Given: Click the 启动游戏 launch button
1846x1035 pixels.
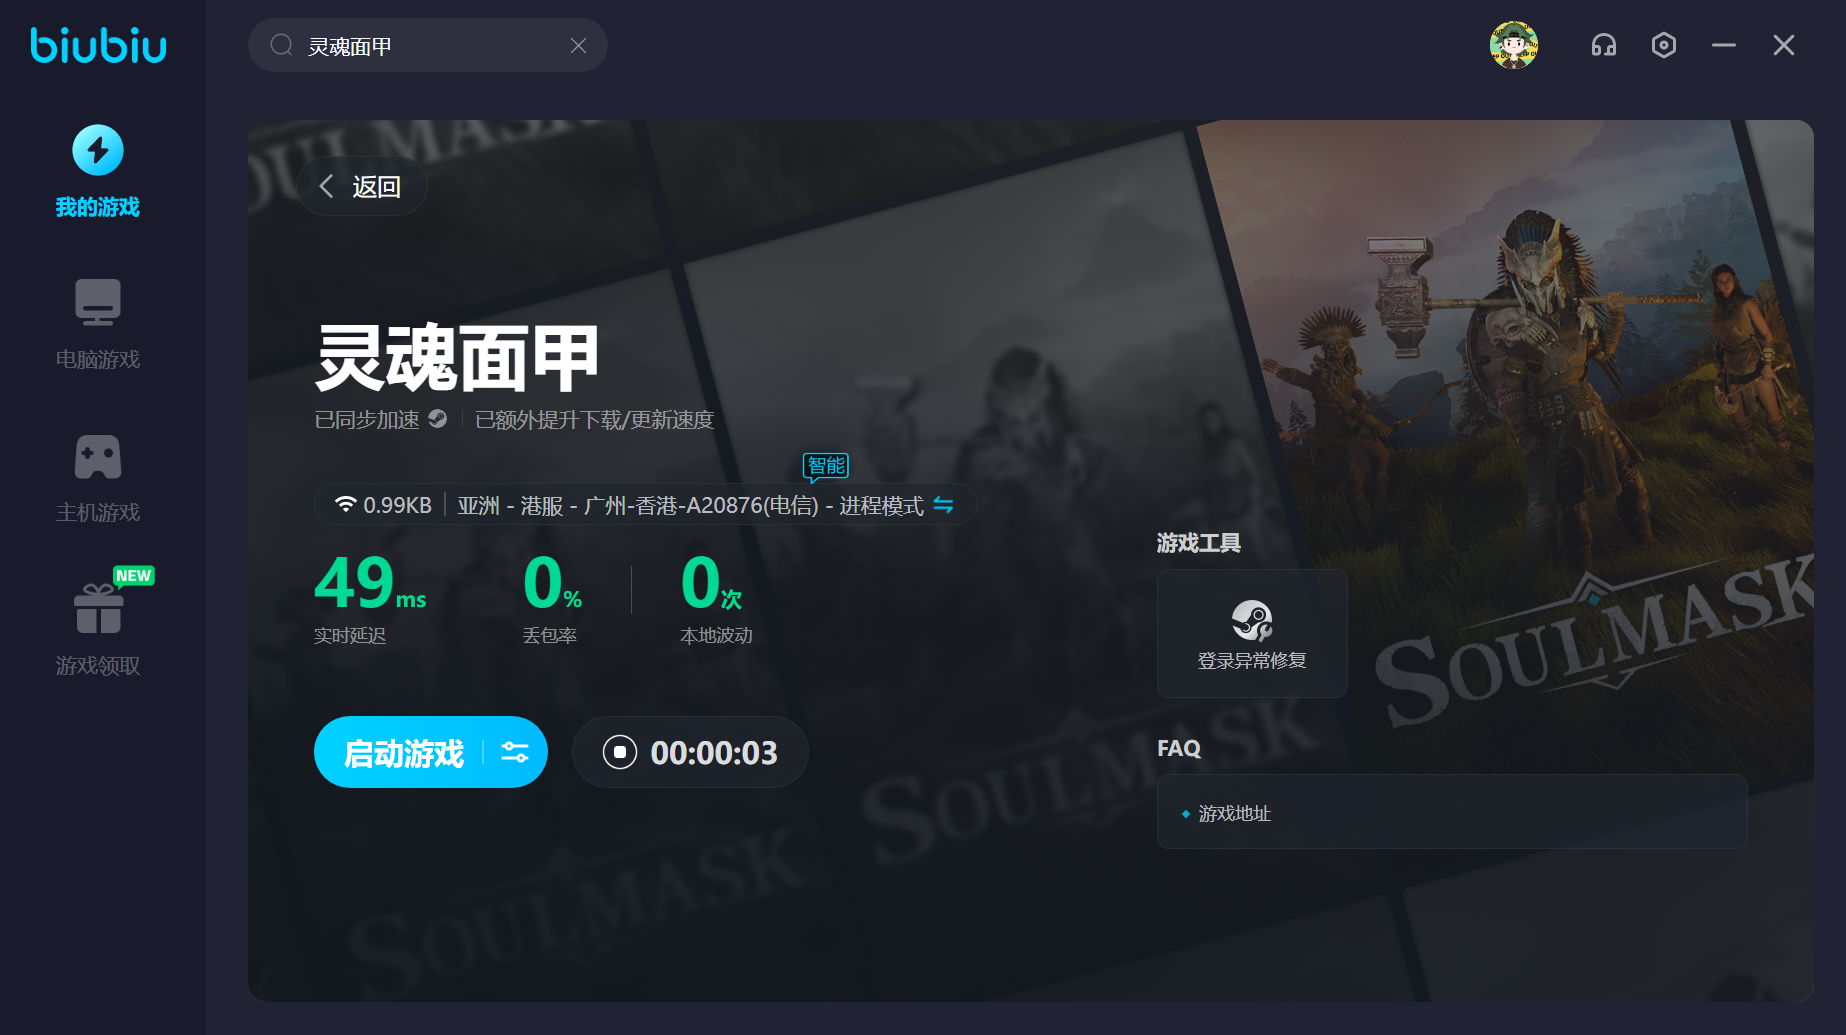Looking at the screenshot, I should point(403,753).
